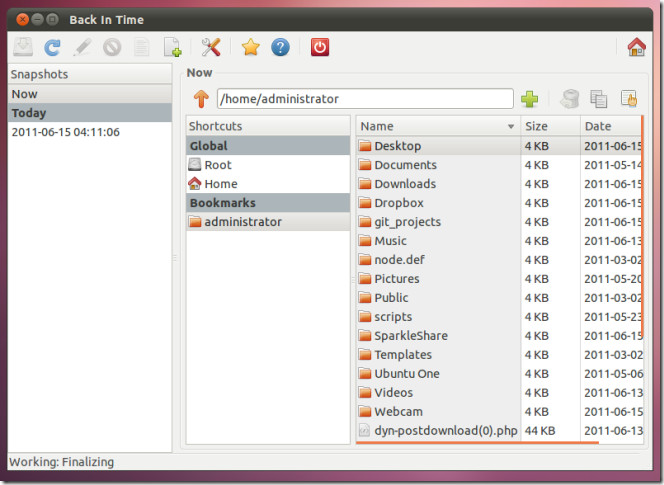The width and height of the screenshot is (664, 485).
Task: Open help with blue question mark
Action: (x=280, y=47)
